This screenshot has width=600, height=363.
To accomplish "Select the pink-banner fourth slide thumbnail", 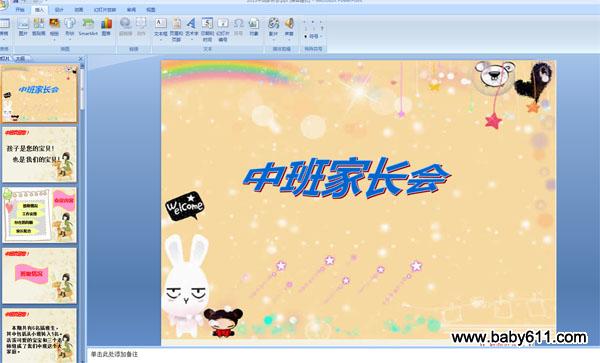I will 39,275.
